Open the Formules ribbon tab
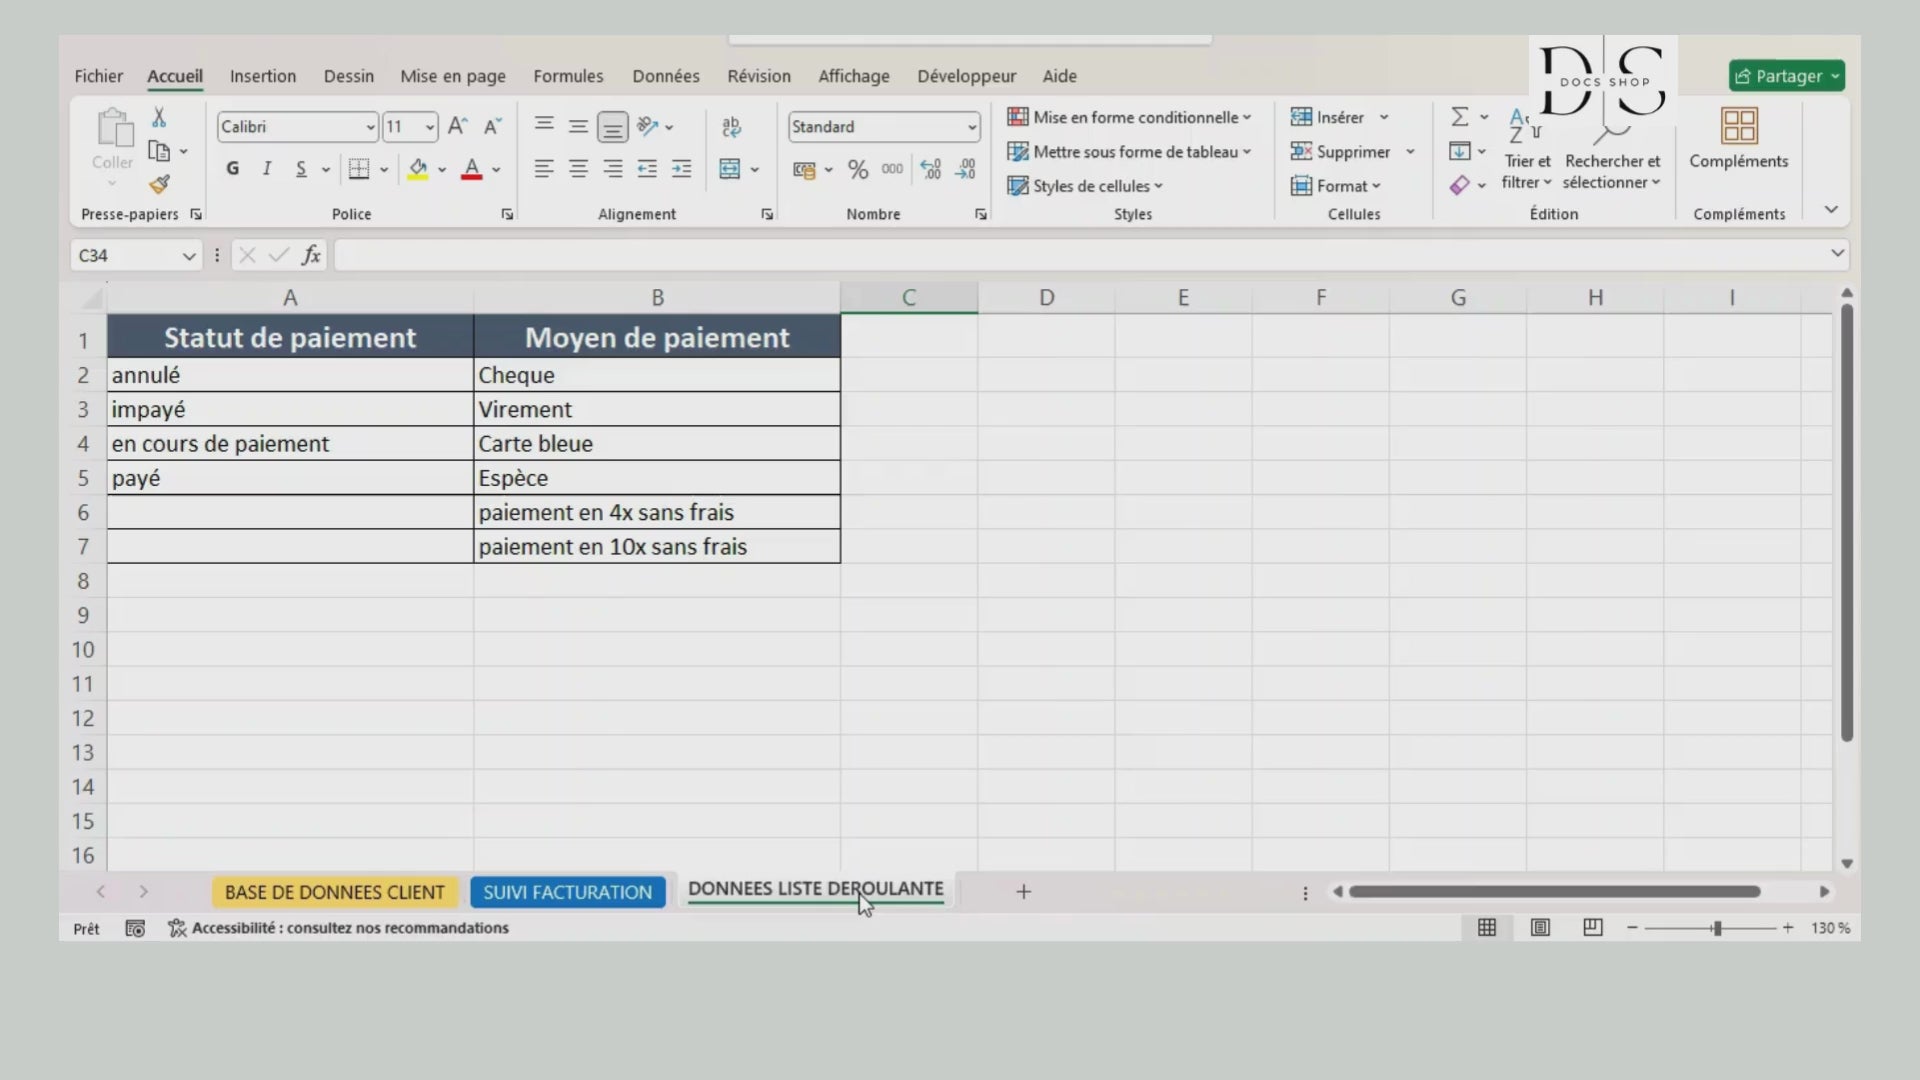Viewport: 1920px width, 1080px height. (x=567, y=76)
